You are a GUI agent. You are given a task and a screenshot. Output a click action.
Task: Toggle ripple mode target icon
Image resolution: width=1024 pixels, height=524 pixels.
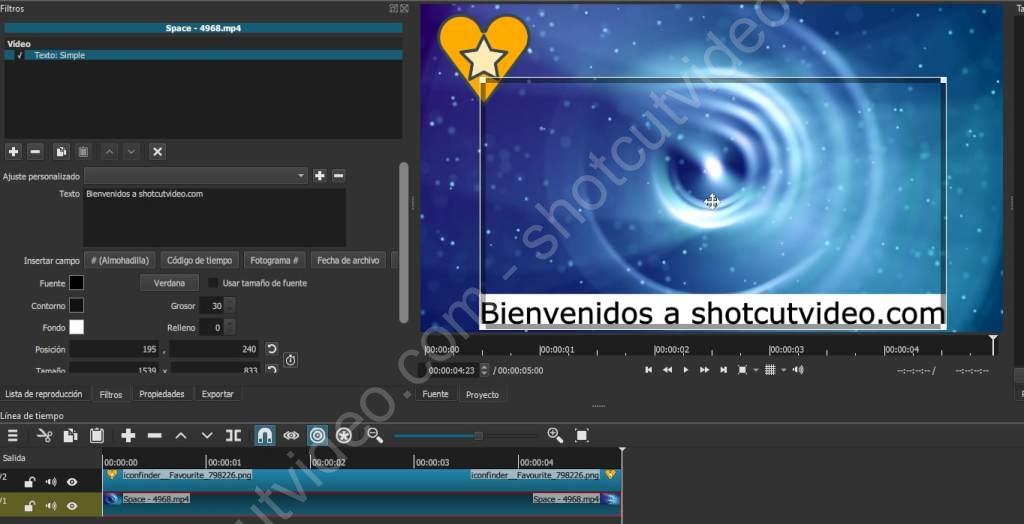(317, 436)
